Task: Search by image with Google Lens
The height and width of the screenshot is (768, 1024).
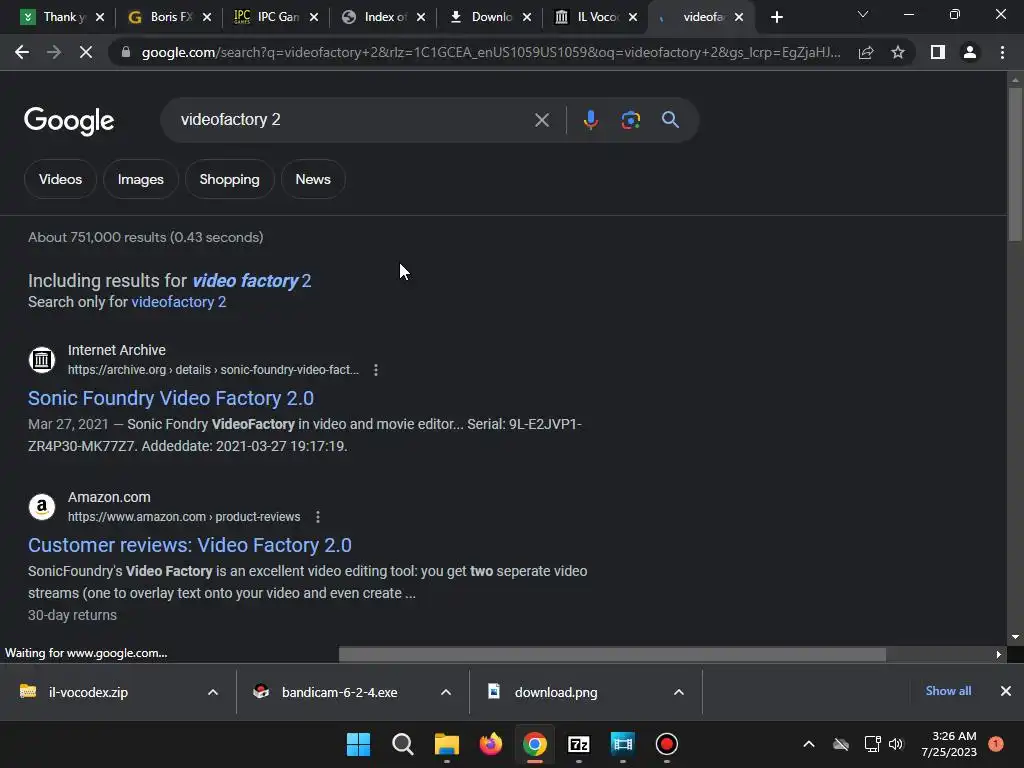Action: [x=630, y=120]
